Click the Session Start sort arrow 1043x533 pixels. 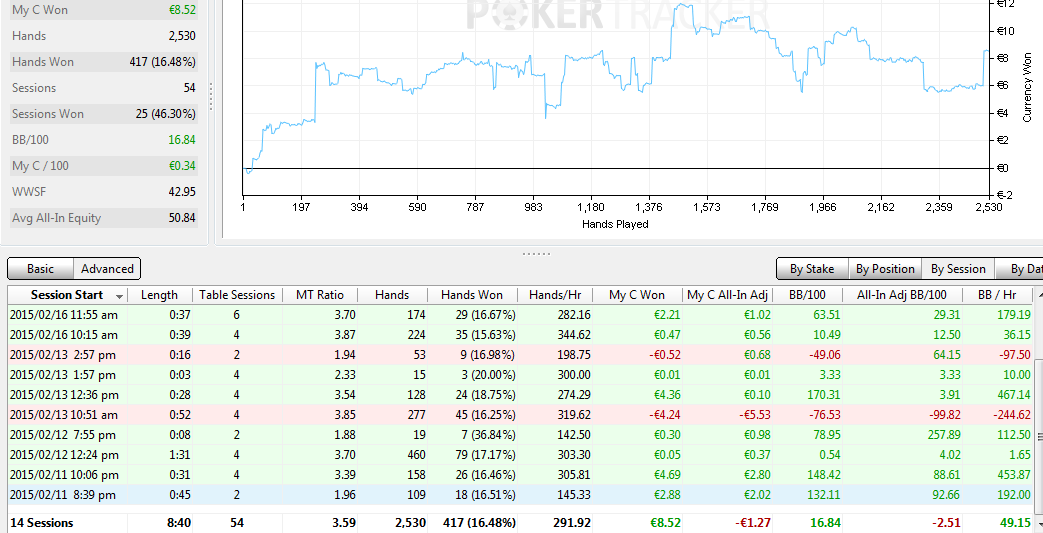point(120,296)
